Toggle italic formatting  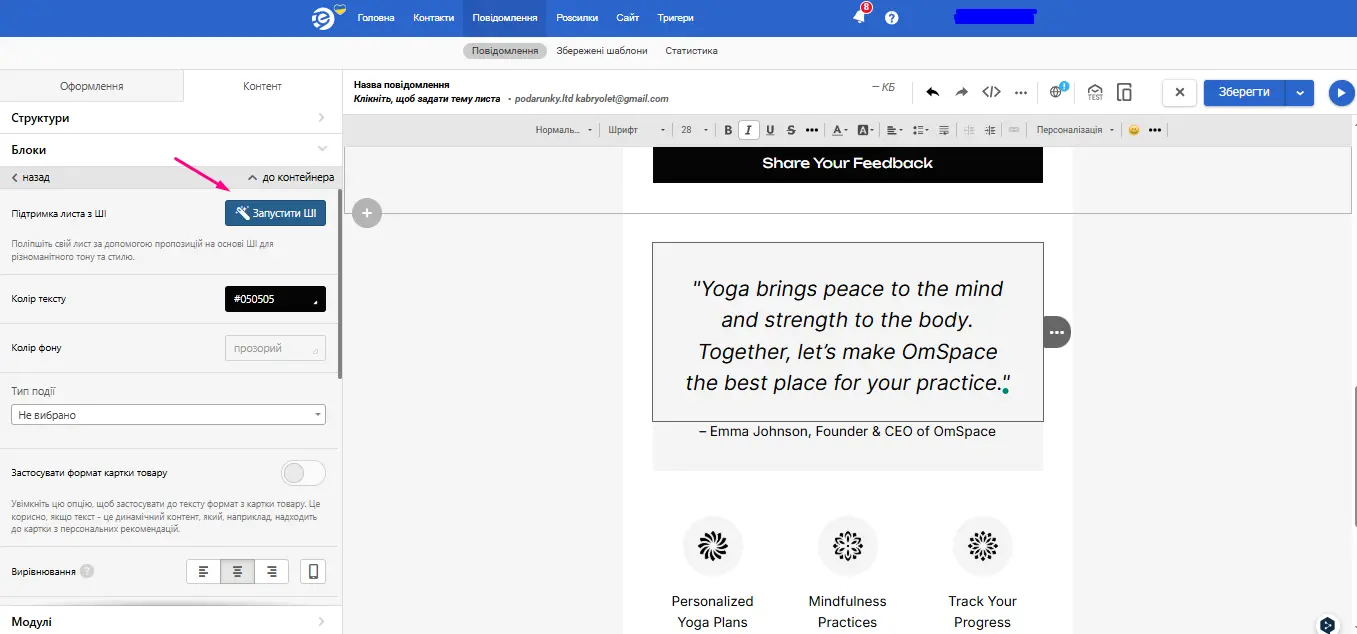coord(748,130)
